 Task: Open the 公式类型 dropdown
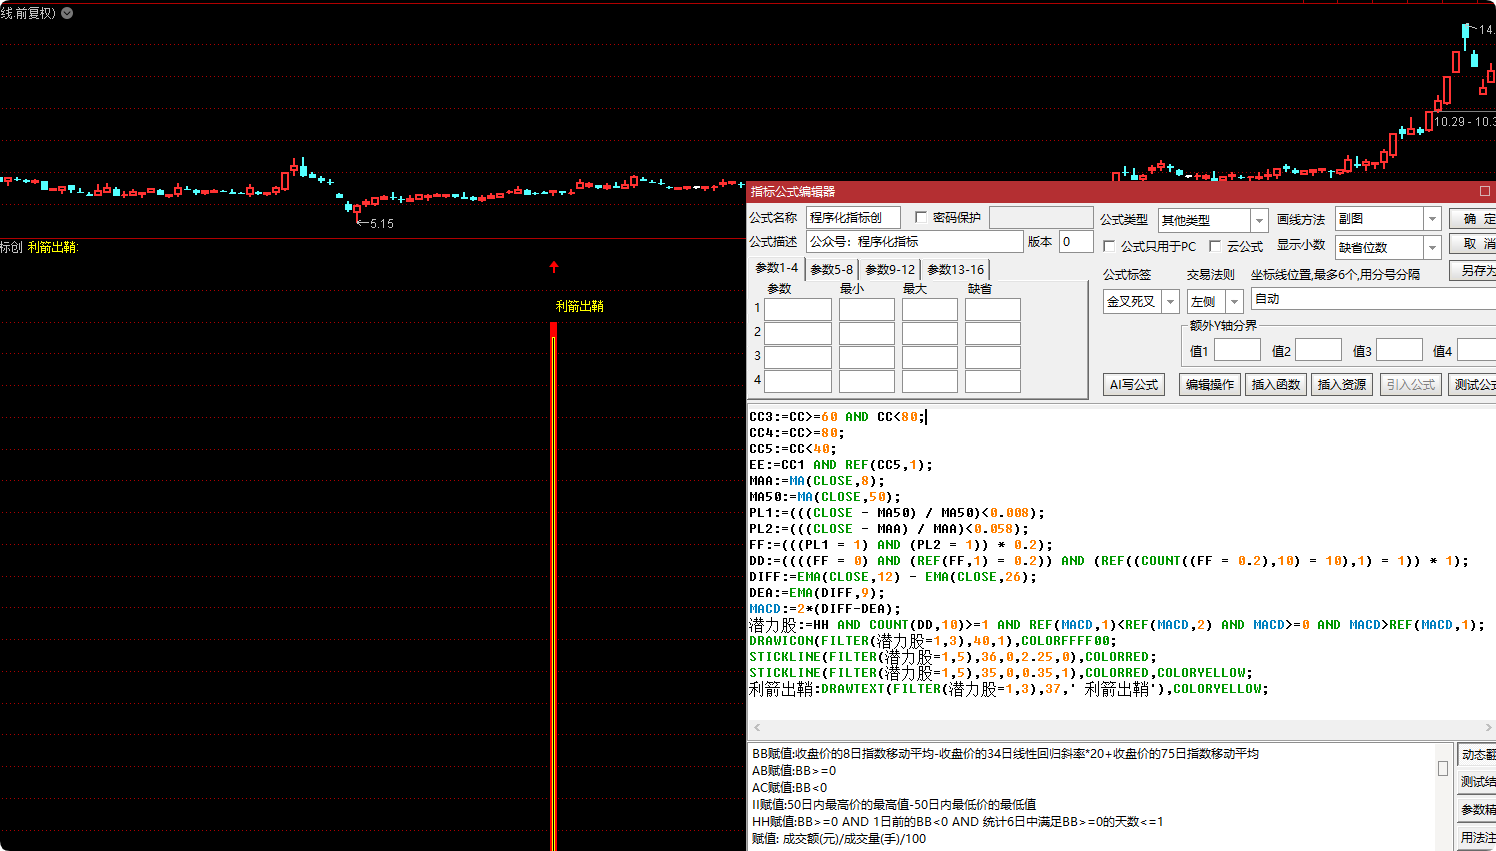pyautogui.click(x=1258, y=220)
